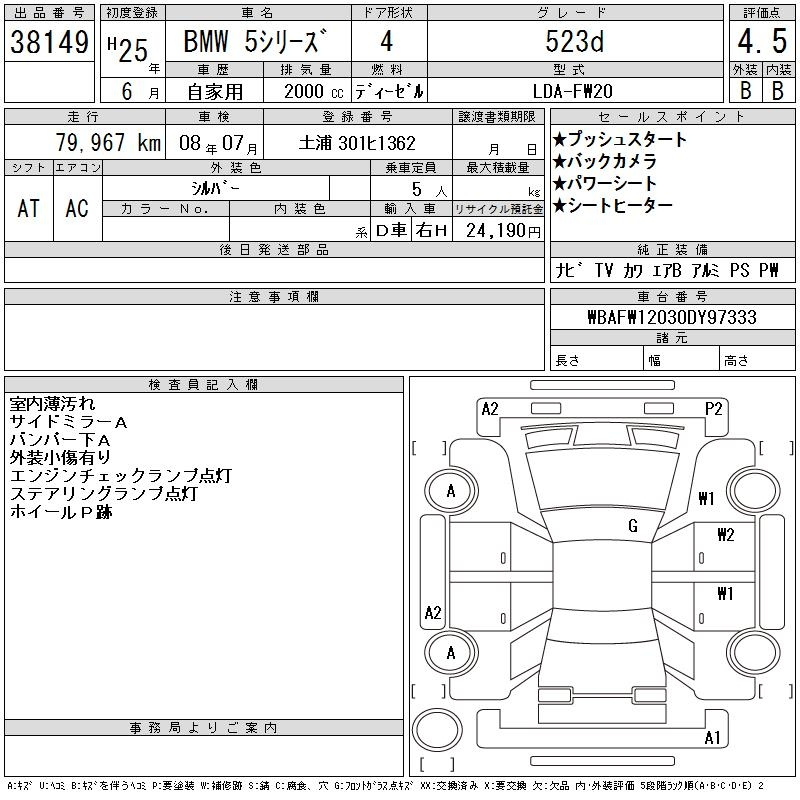800x800 pixels.
Task: Select the equipment item TV
Action: (x=604, y=270)
